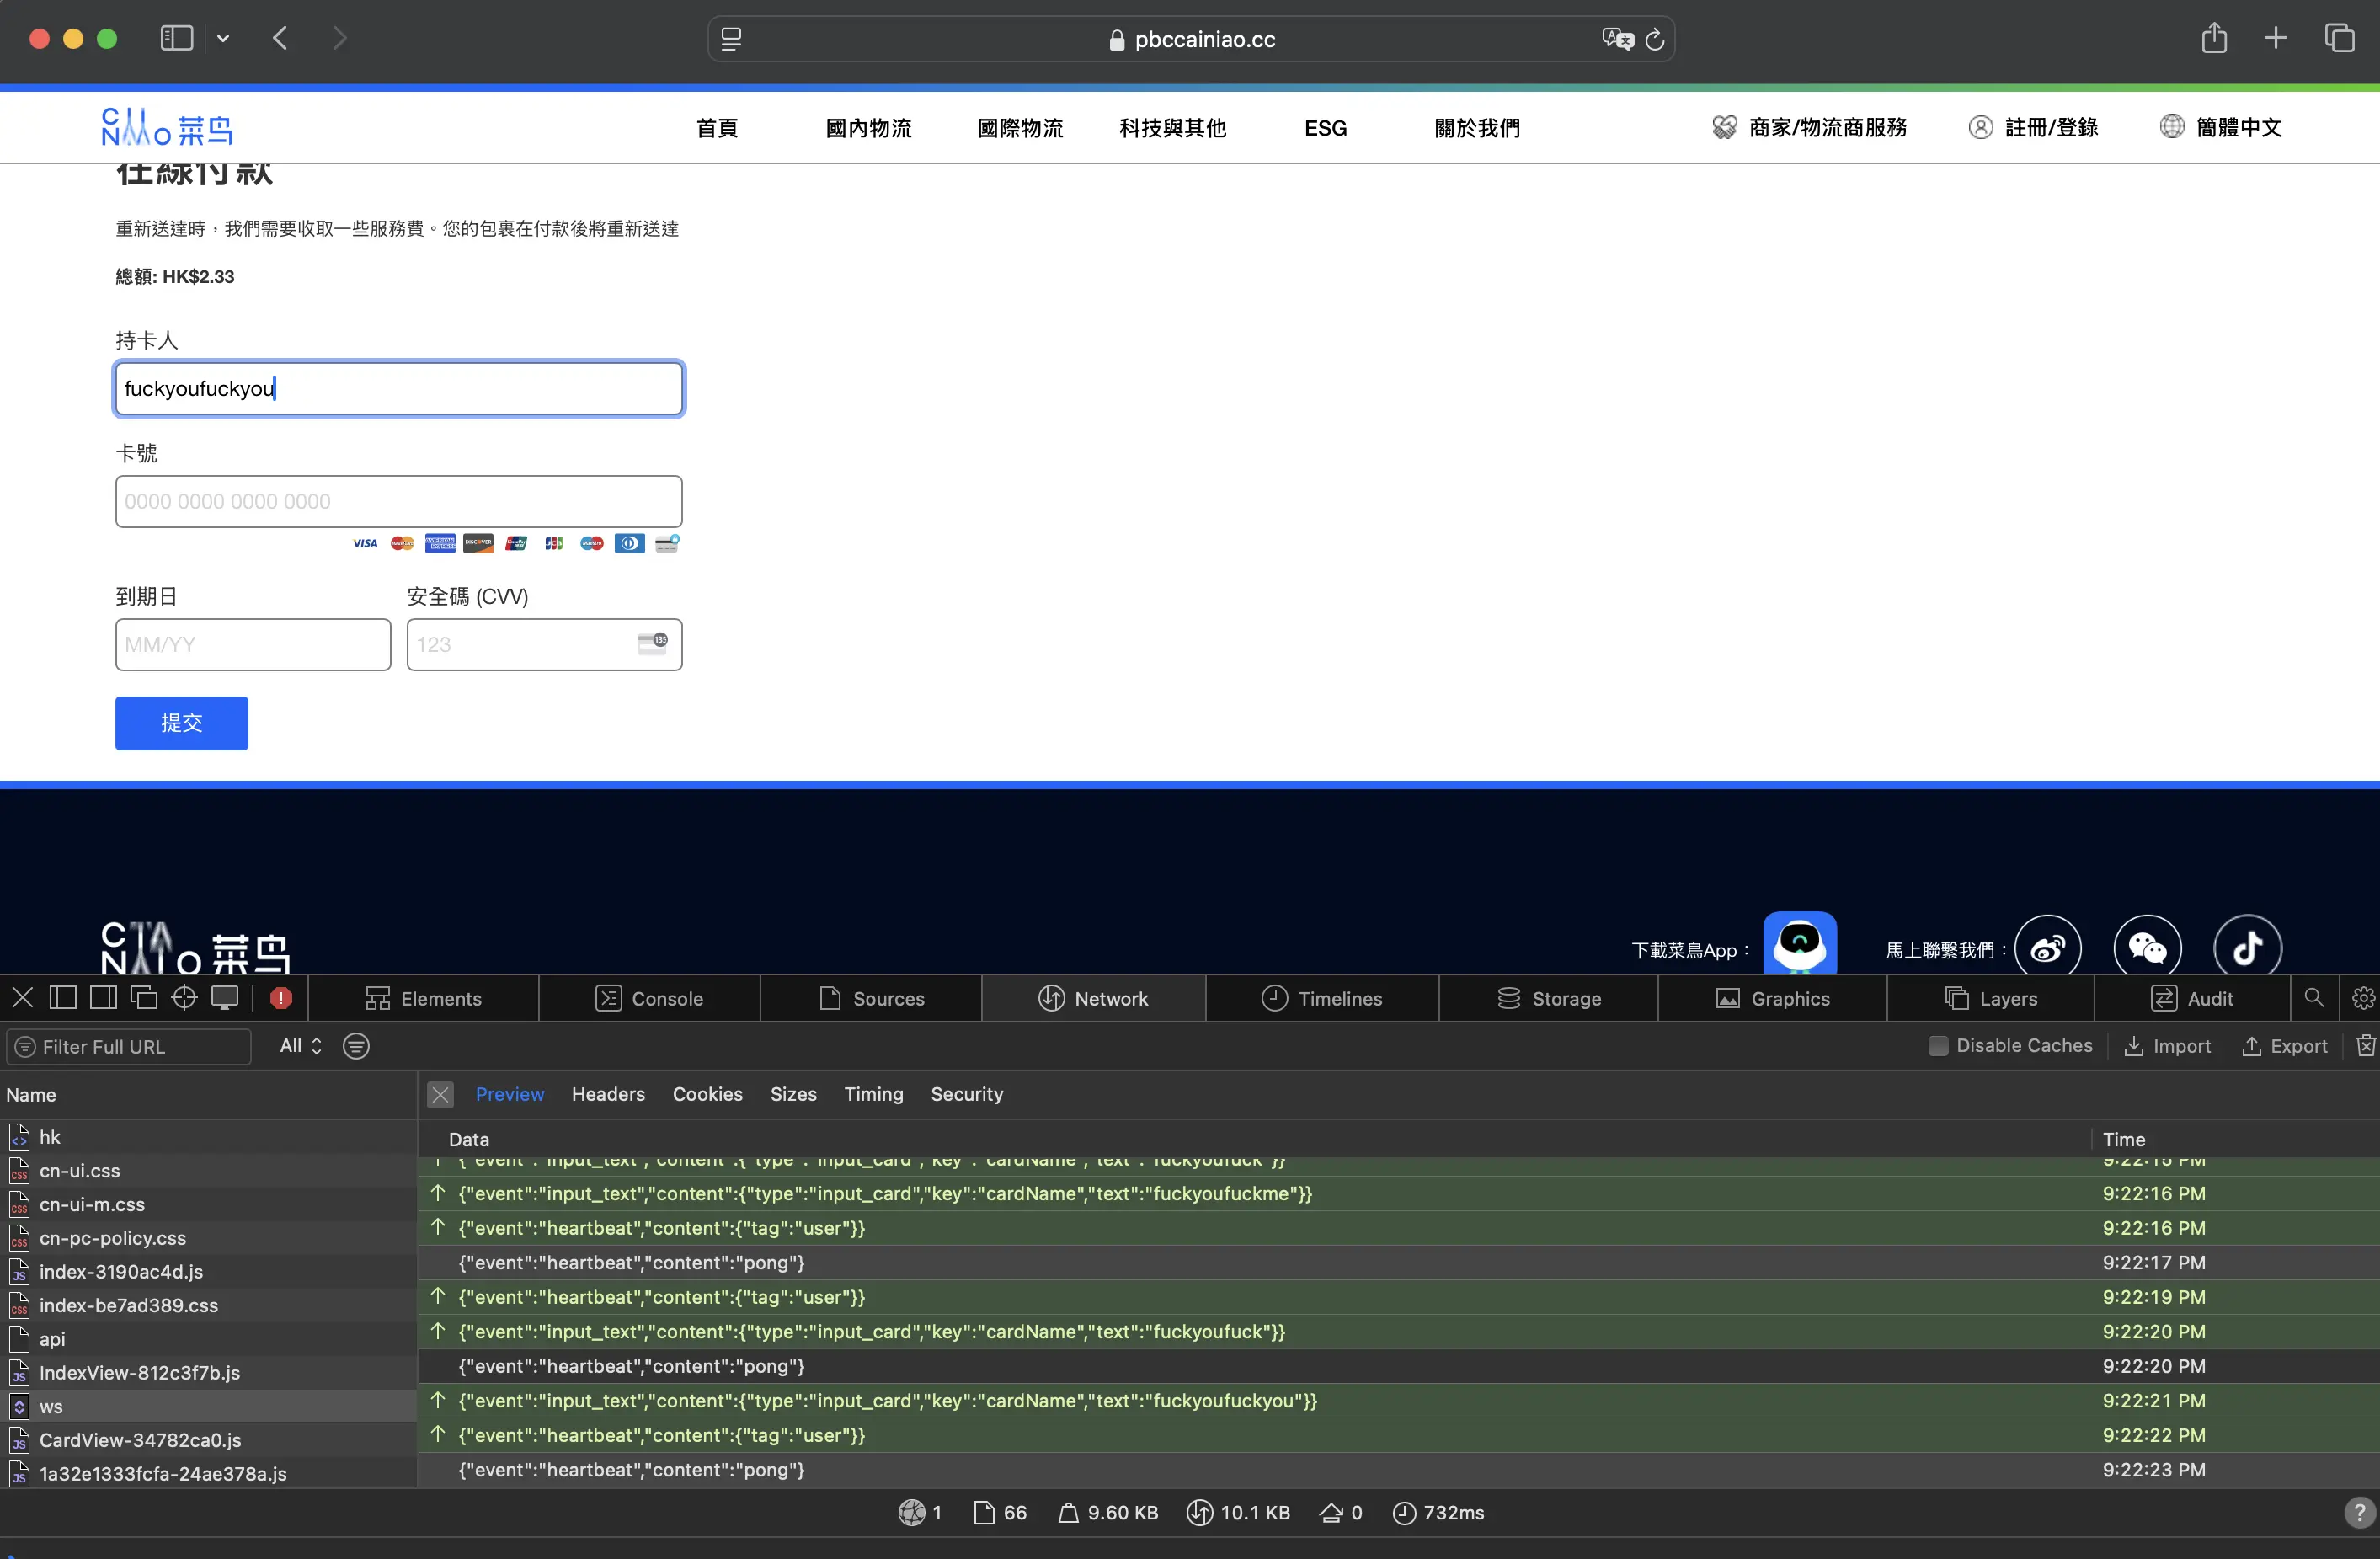Switch to the Headers detail tab
This screenshot has height=1559, width=2380.
[x=608, y=1094]
